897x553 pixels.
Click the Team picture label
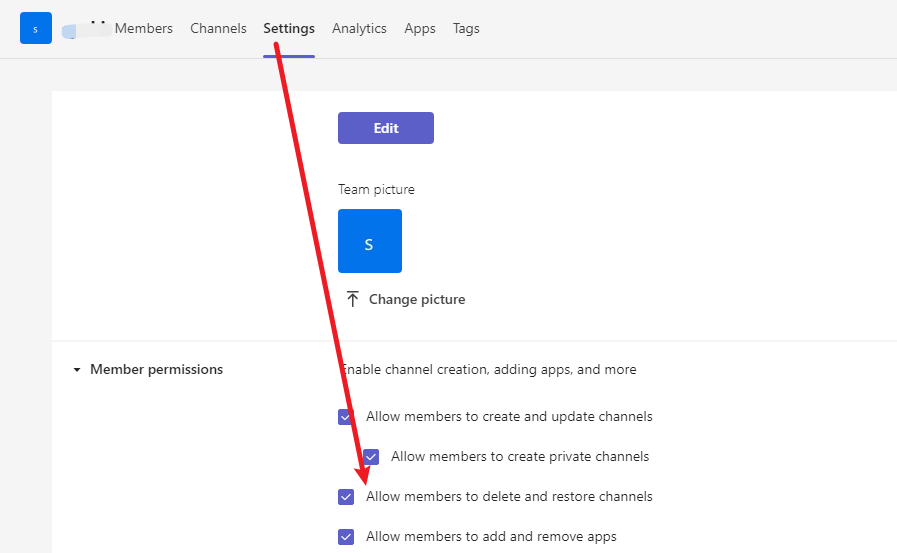[376, 189]
